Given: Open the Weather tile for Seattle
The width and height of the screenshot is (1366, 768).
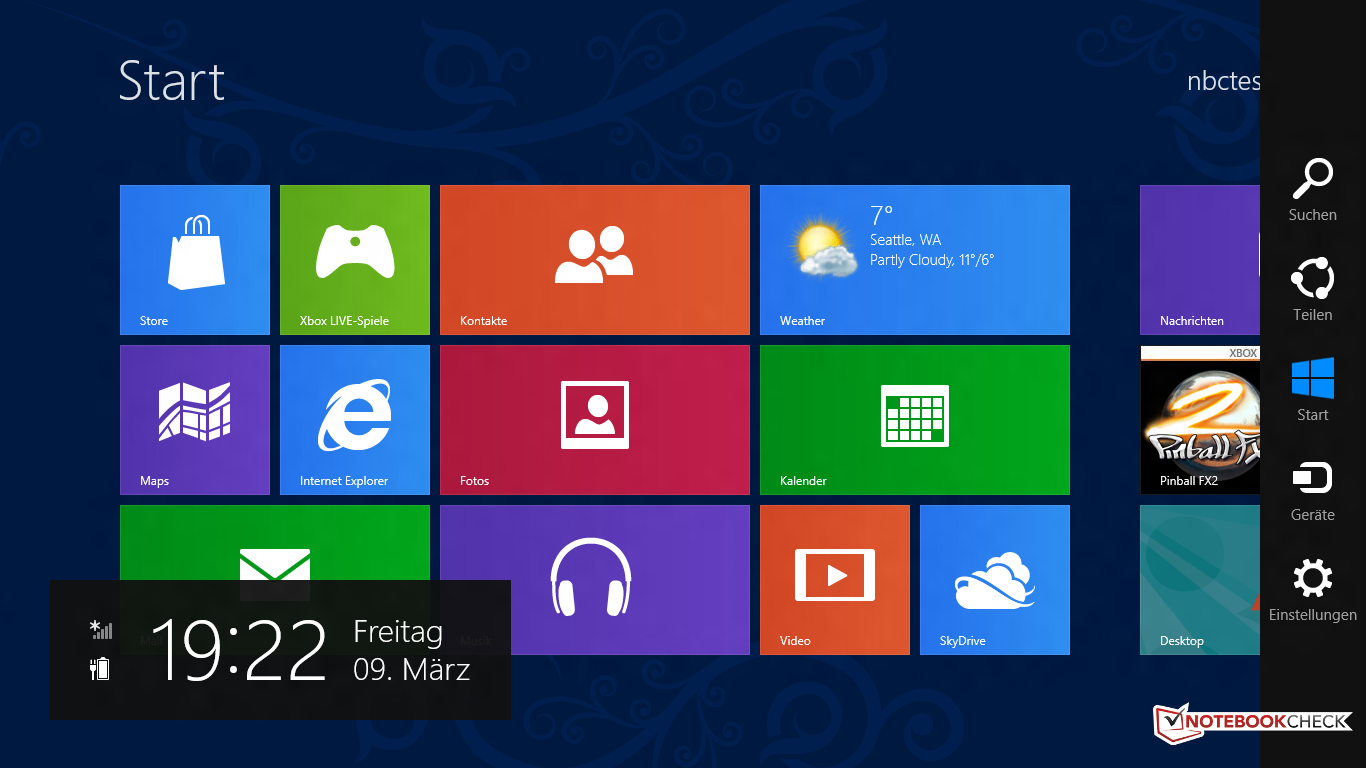Looking at the screenshot, I should pyautogui.click(x=915, y=260).
